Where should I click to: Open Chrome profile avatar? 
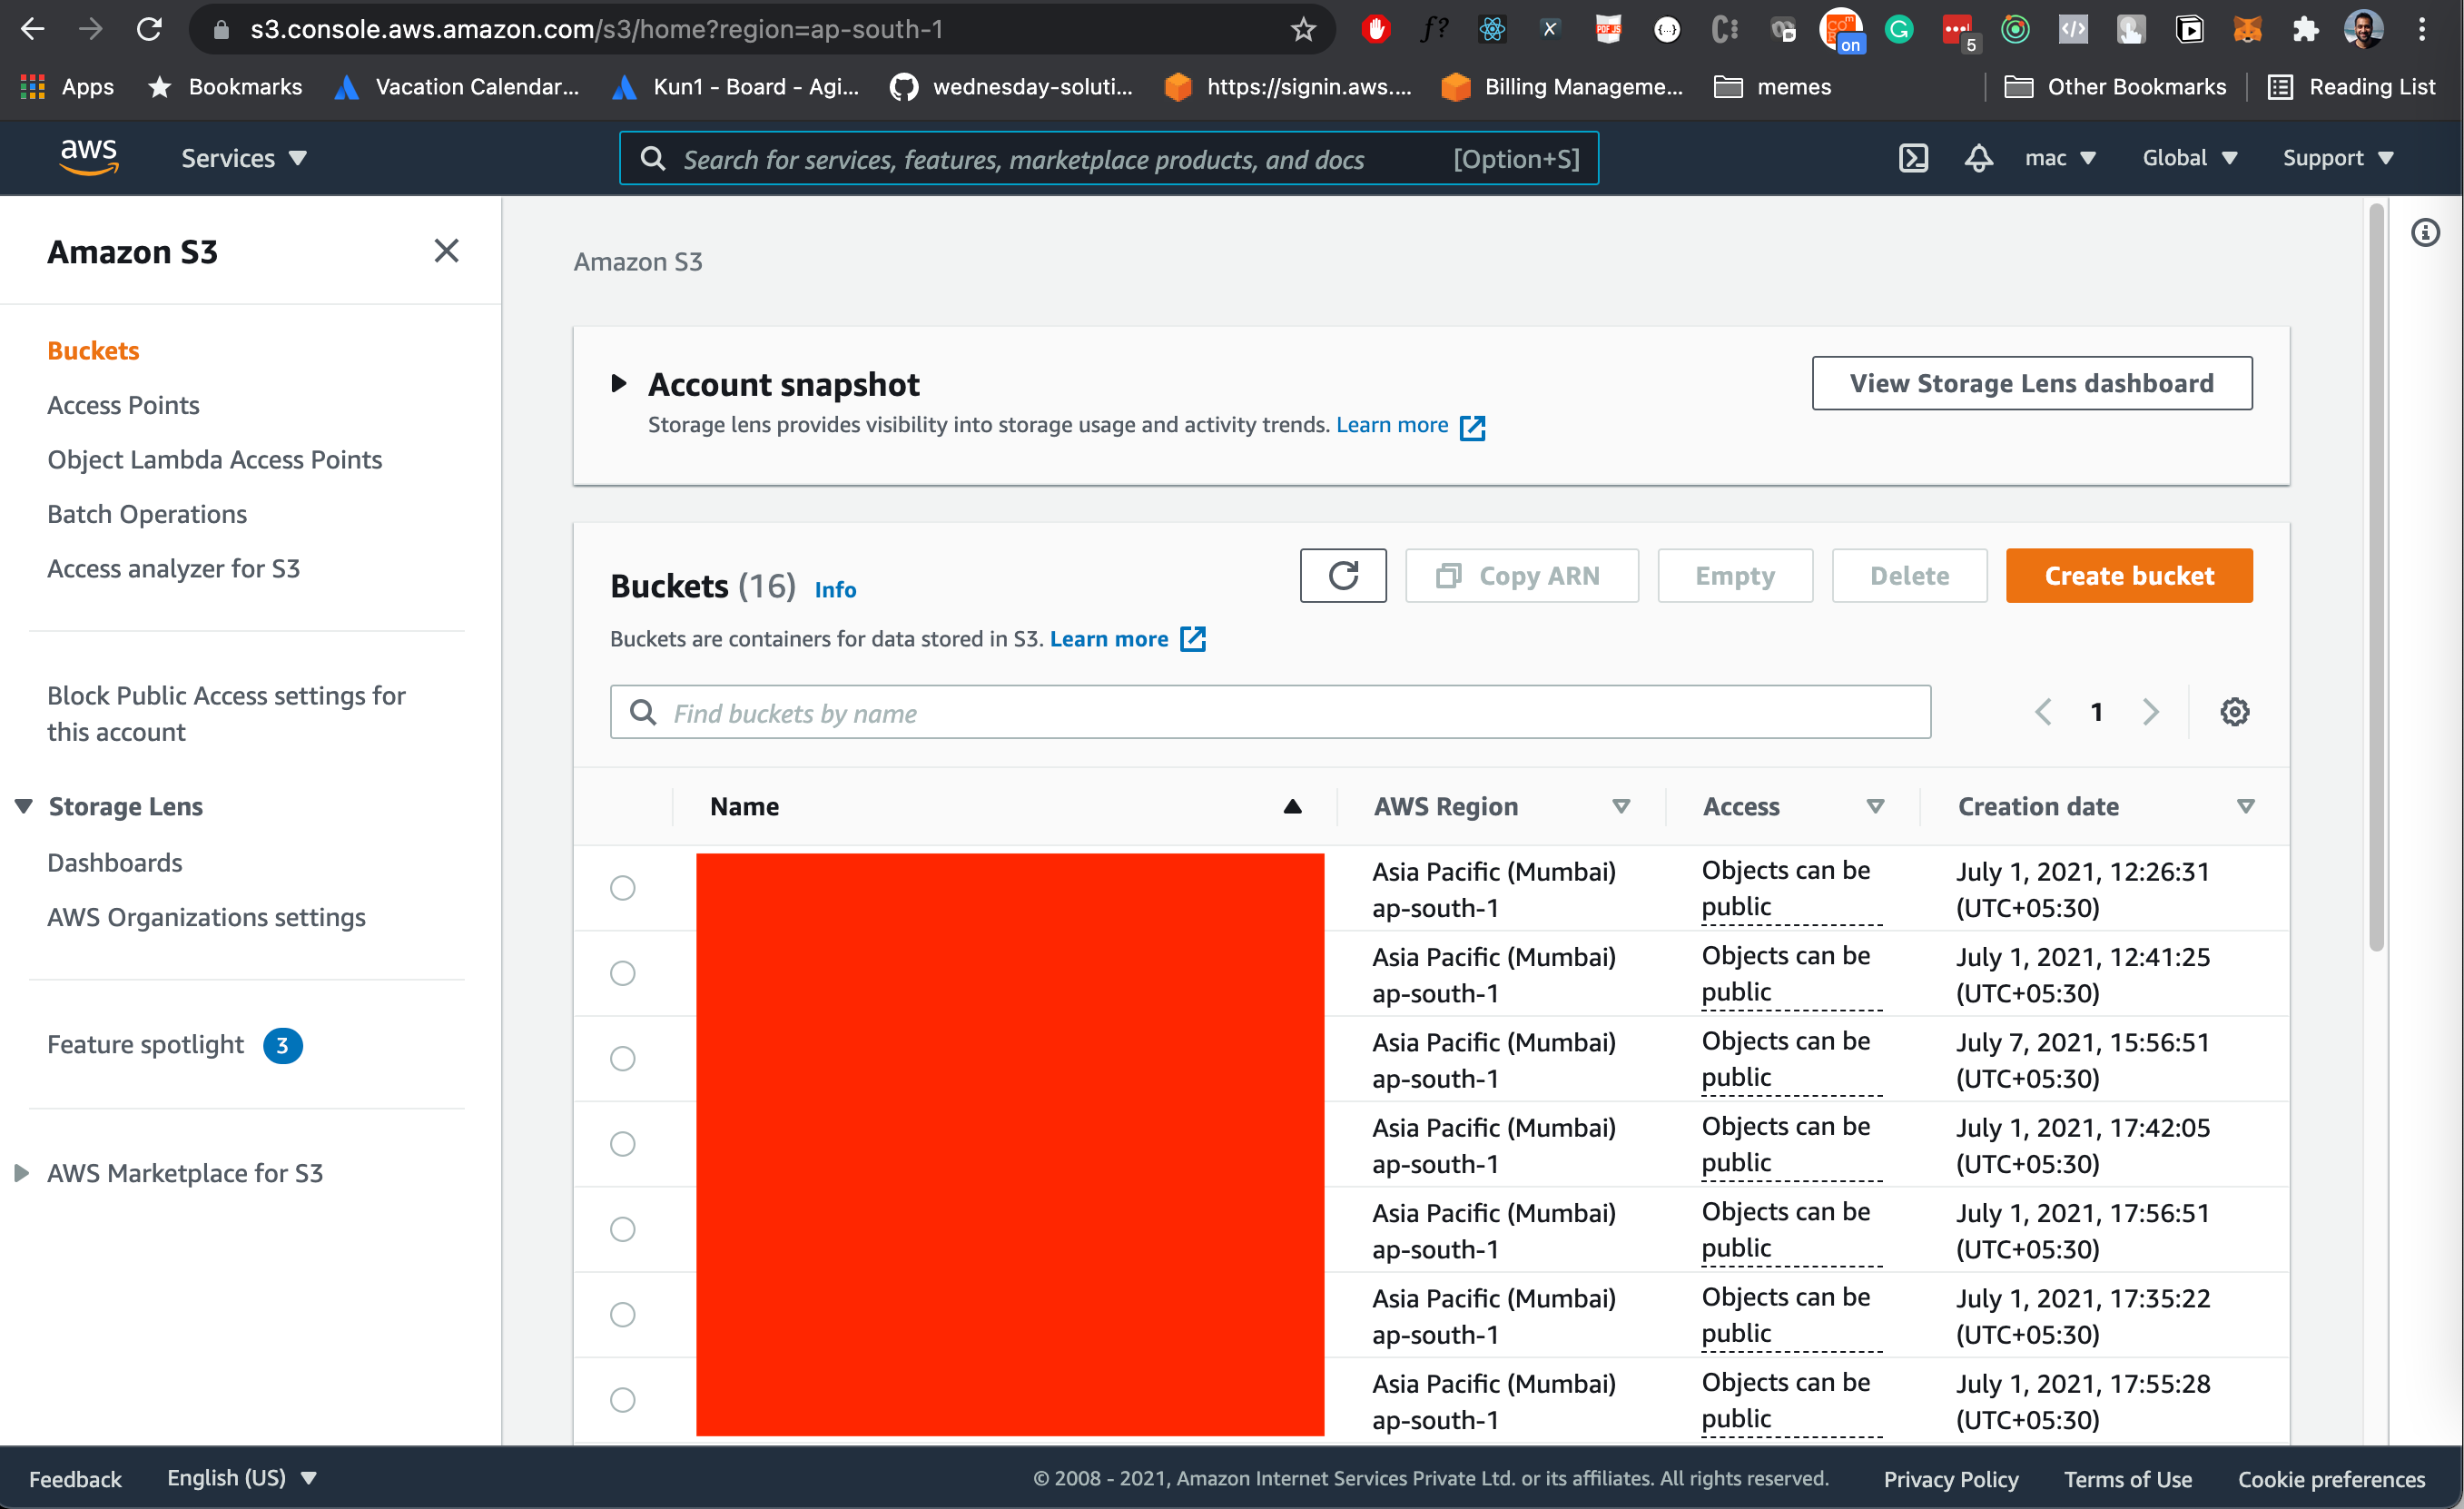[x=2364, y=29]
